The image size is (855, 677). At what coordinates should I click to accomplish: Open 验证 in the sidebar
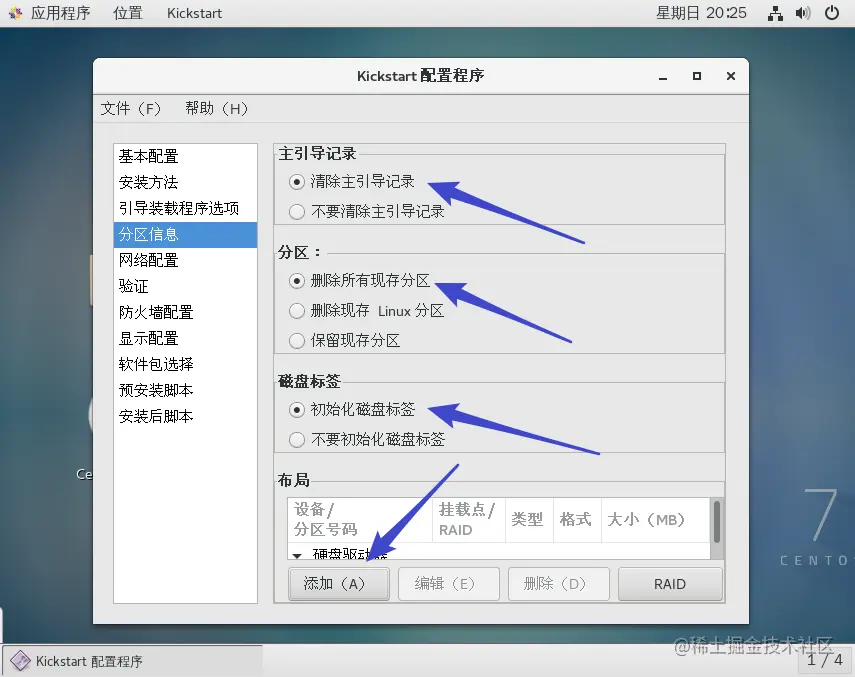(x=185, y=287)
